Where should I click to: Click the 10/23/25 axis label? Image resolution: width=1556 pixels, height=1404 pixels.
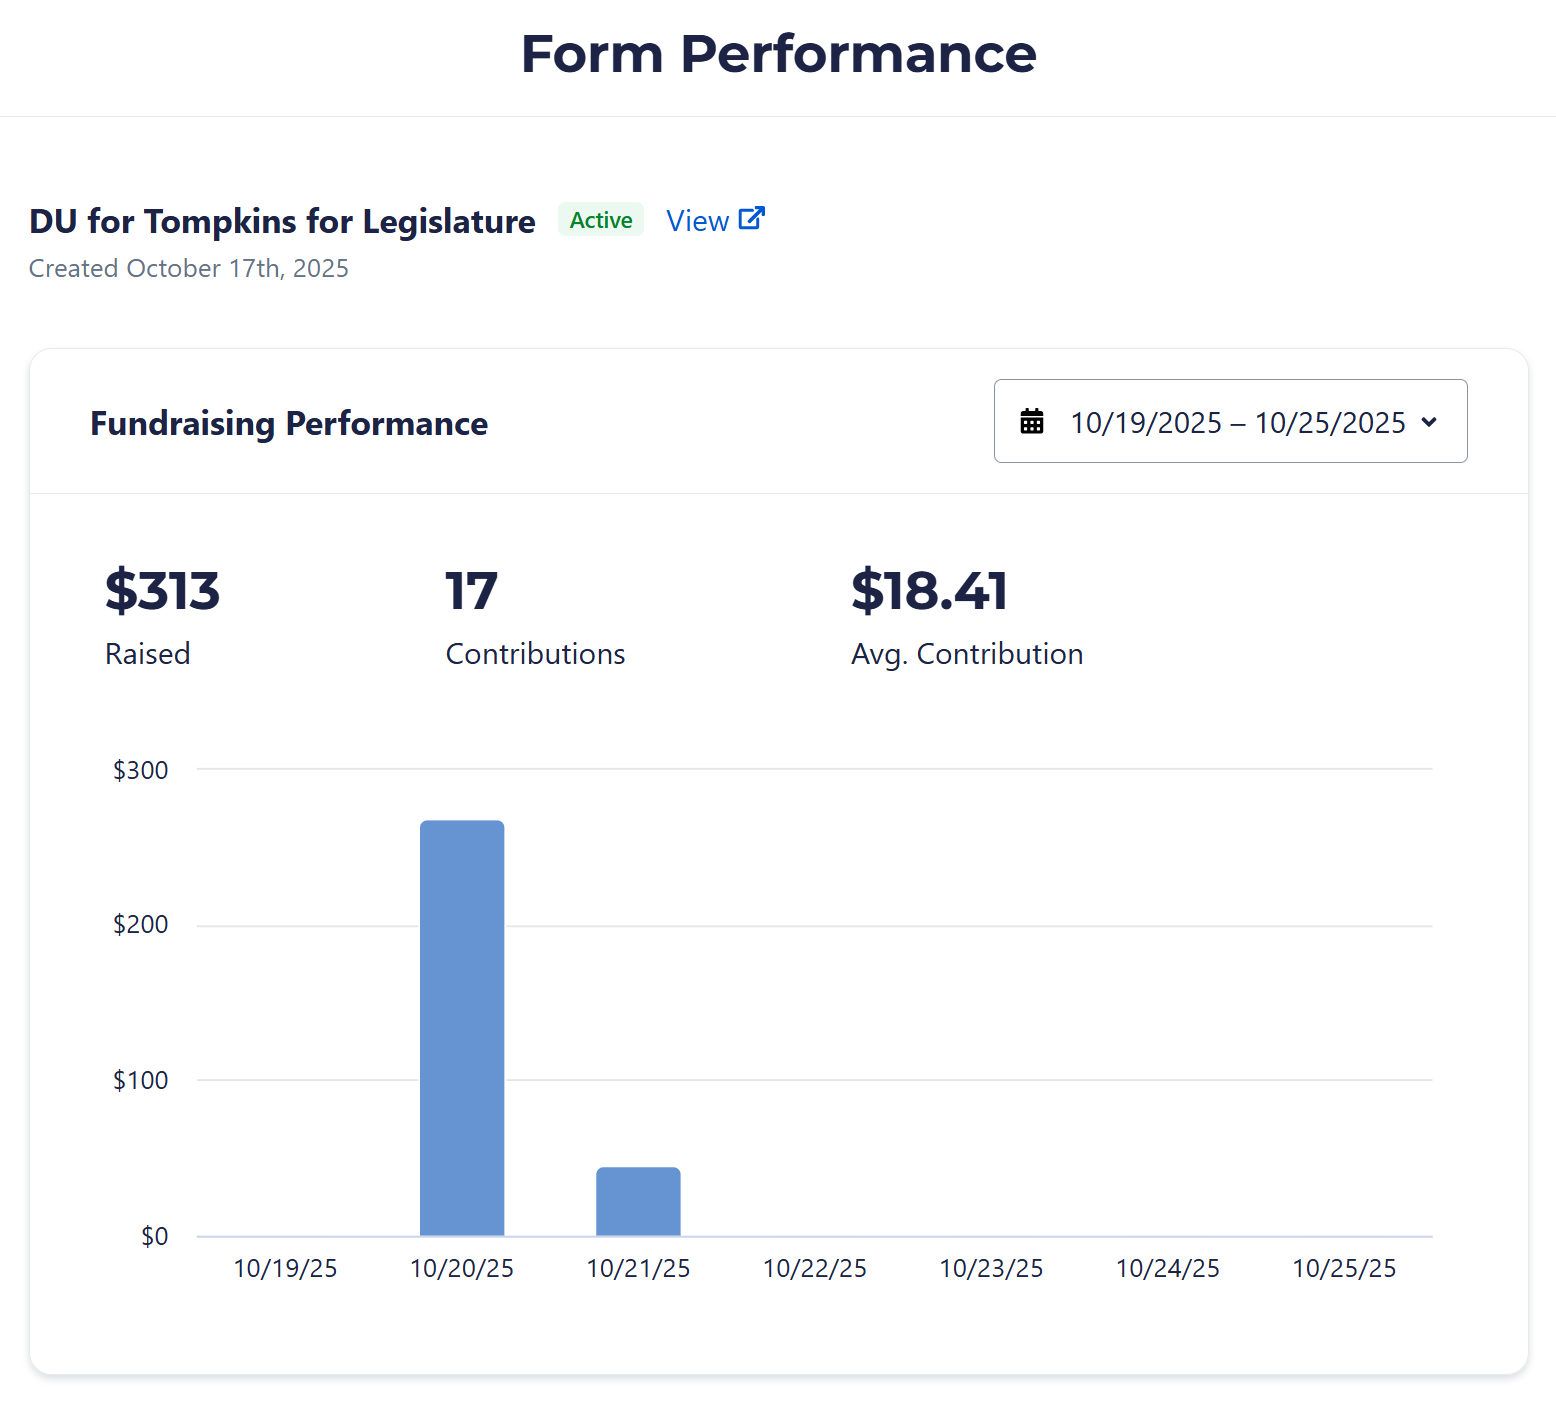click(x=991, y=1269)
